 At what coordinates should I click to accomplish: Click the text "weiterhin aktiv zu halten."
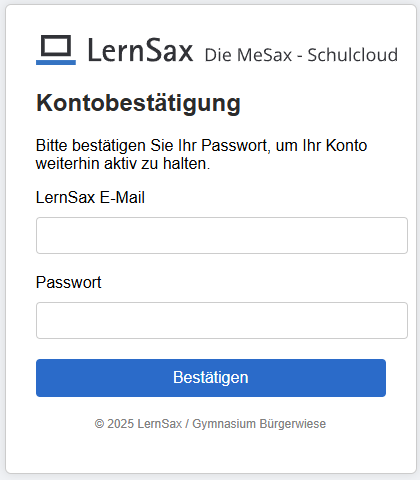coord(123,164)
